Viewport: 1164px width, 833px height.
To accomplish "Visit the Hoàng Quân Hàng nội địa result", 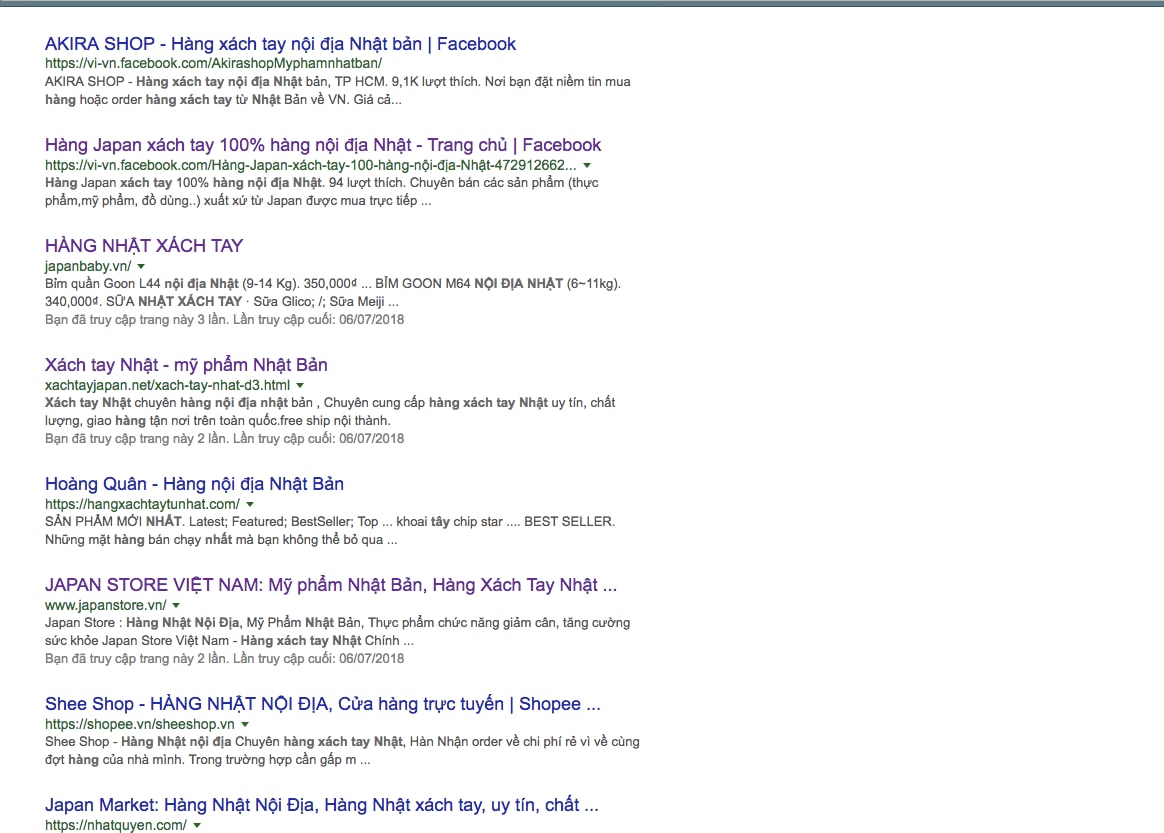I will 194,484.
